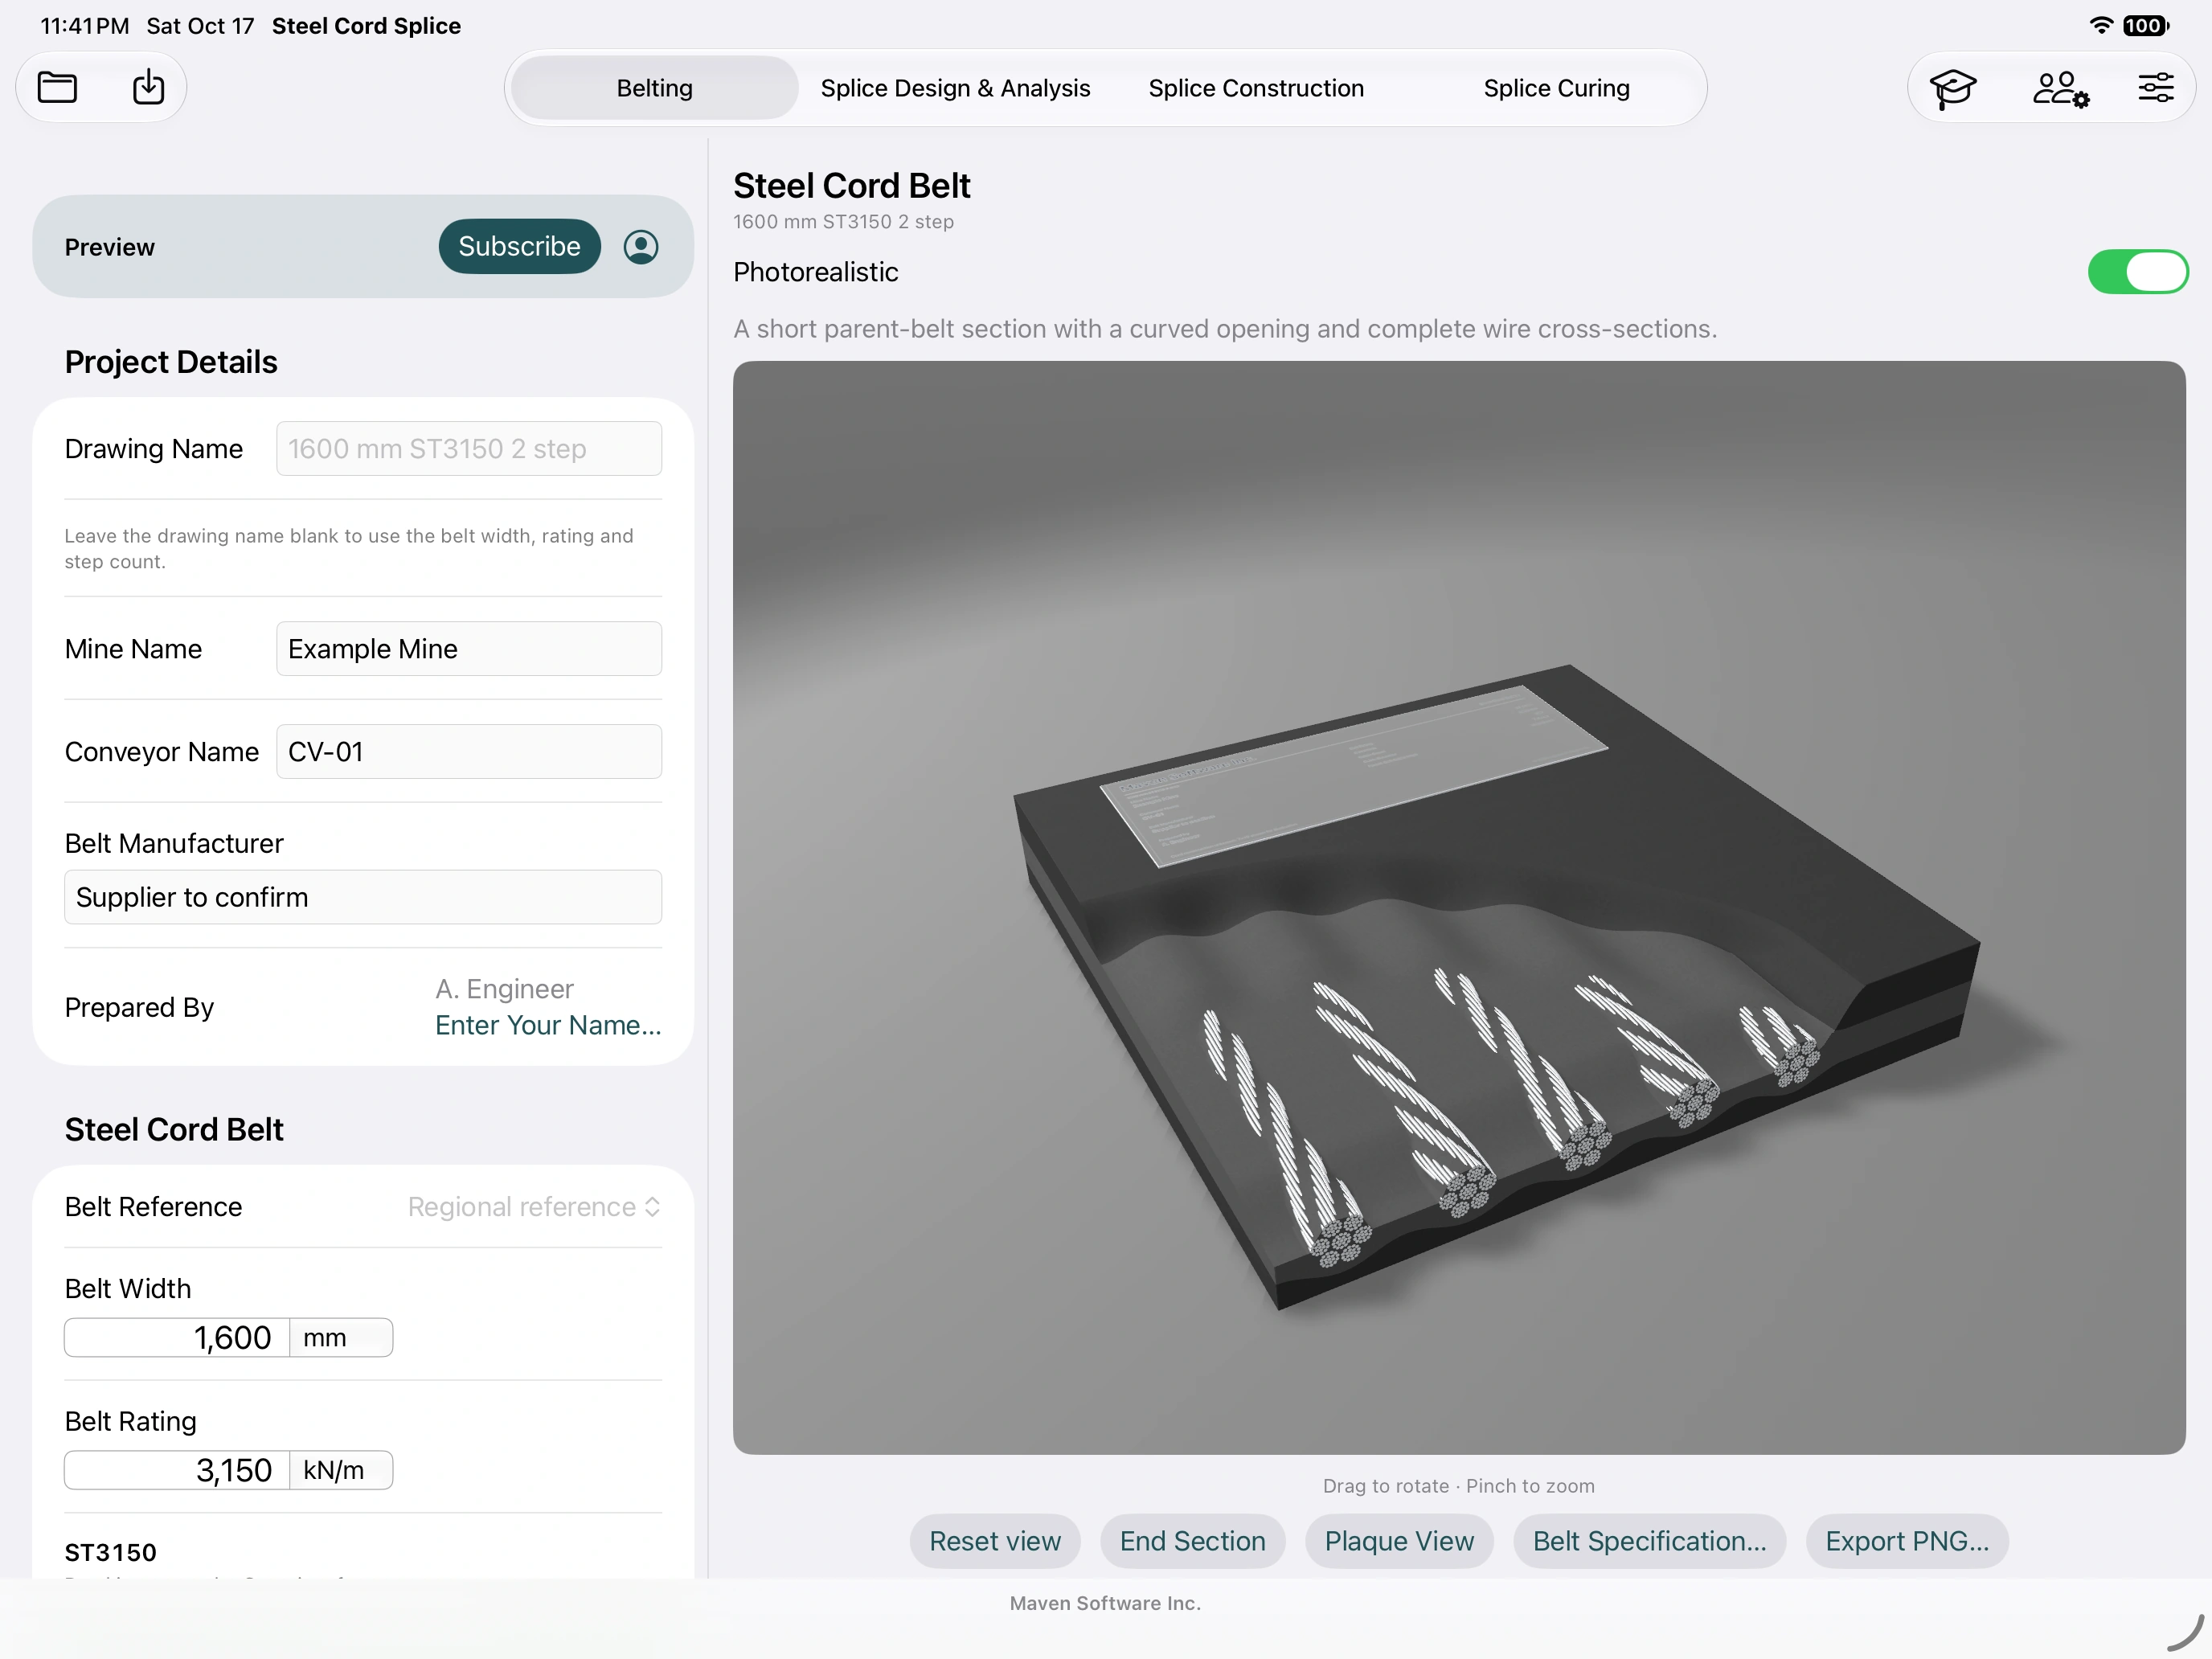
Task: Click the Preview label text
Action: point(110,247)
